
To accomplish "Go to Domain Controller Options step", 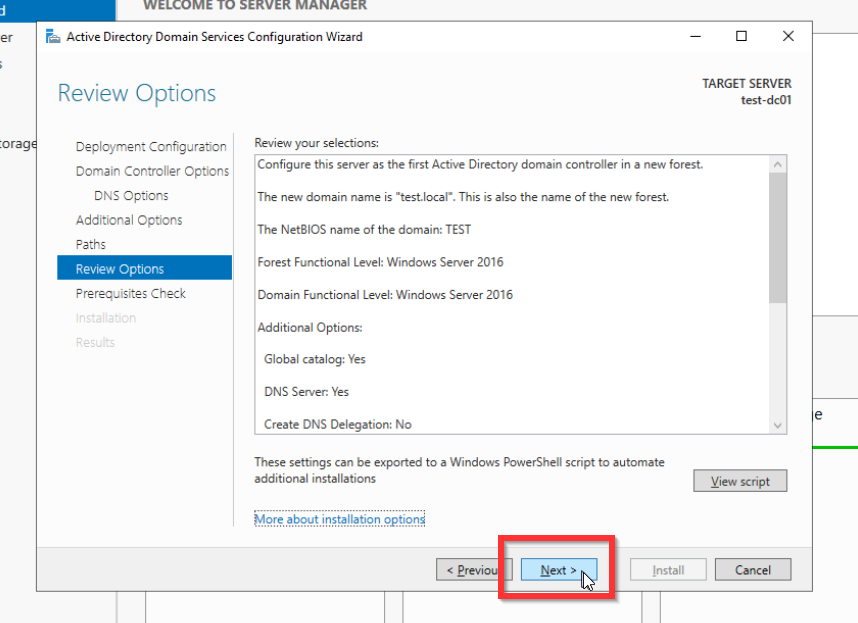I will pyautogui.click(x=152, y=171).
